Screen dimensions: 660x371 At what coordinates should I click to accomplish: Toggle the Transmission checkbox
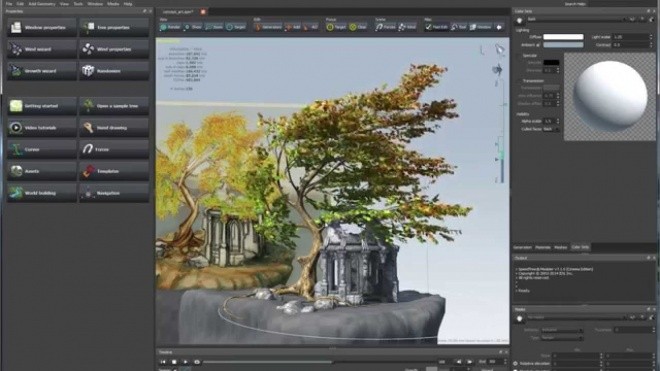(x=519, y=81)
